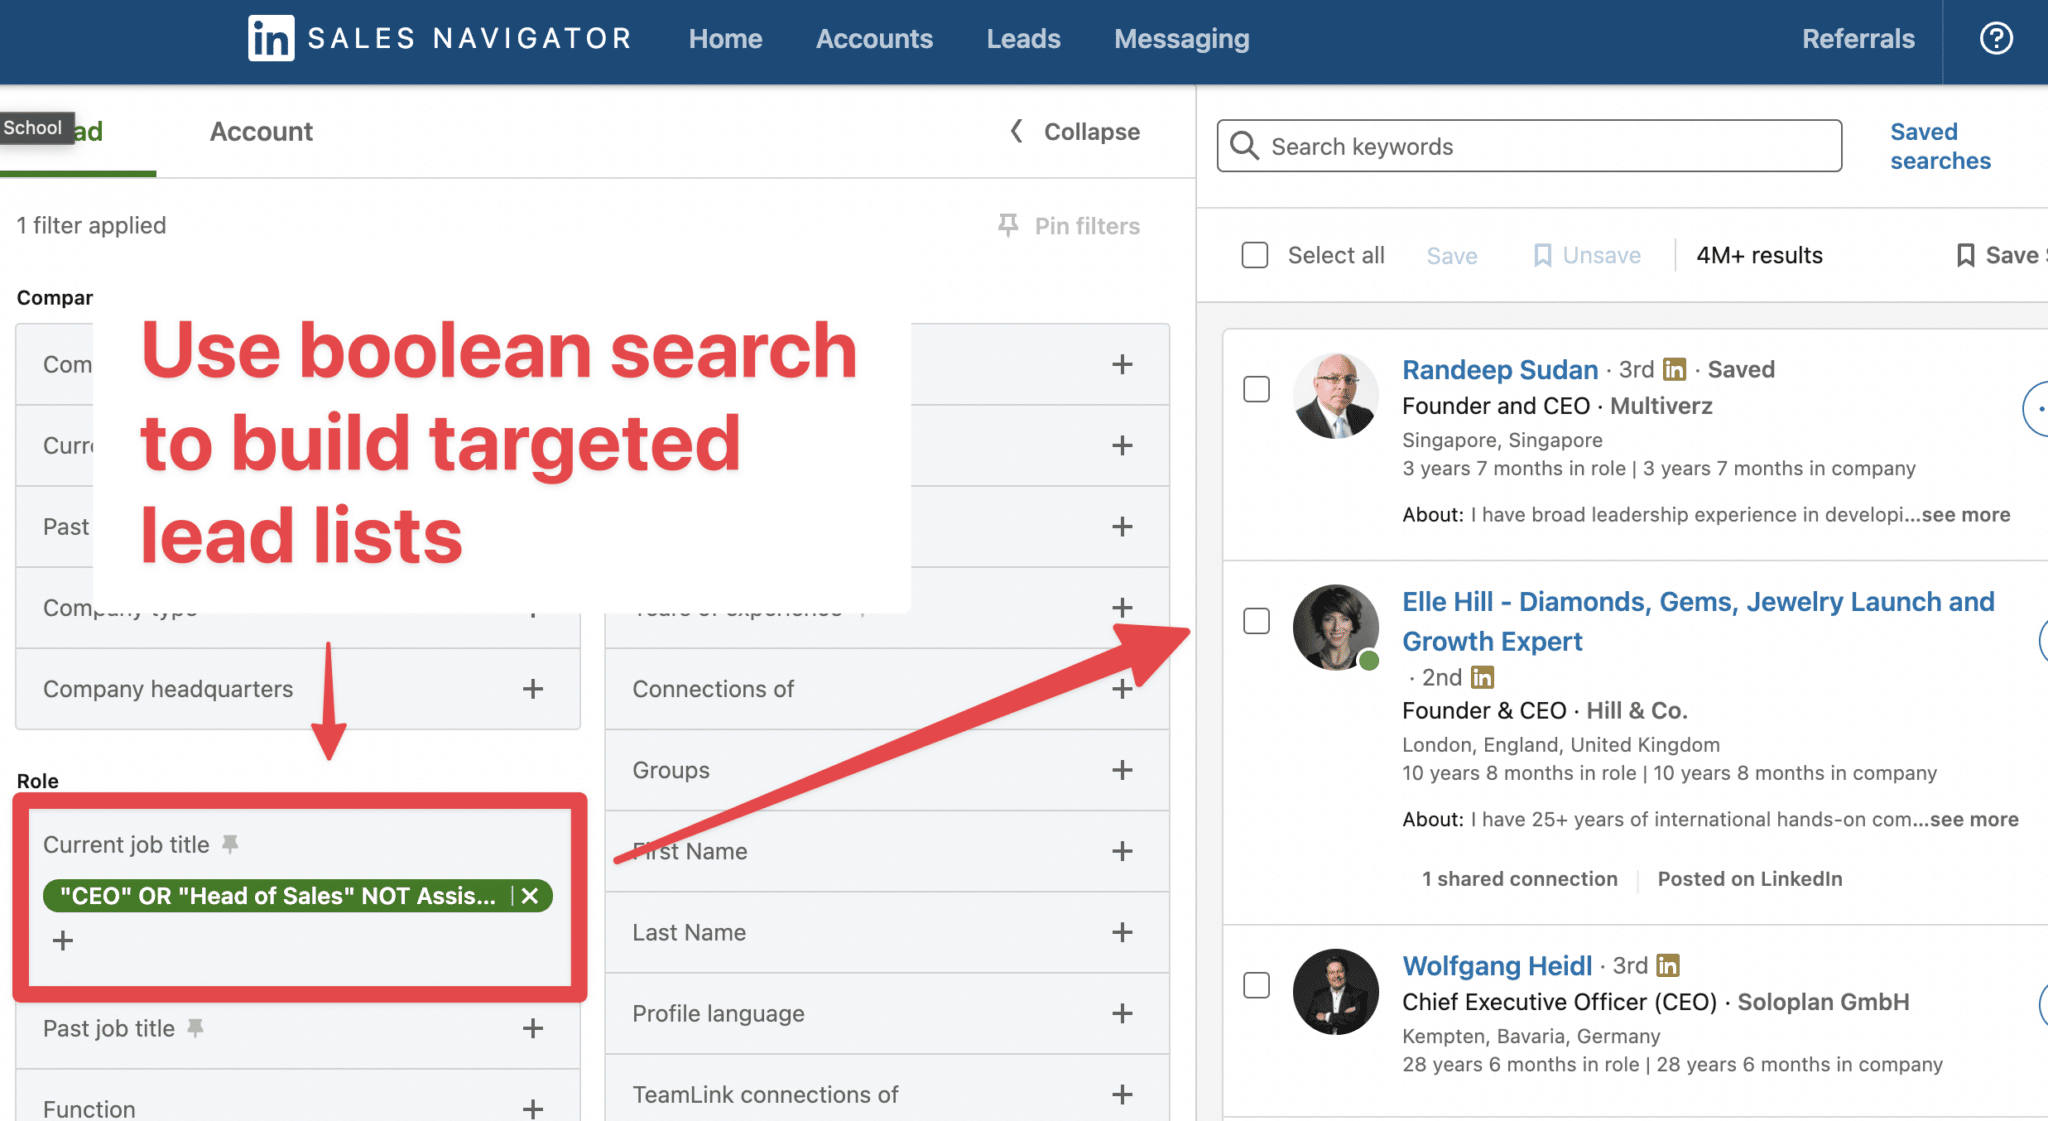Click the Pin filters icon
This screenshot has height=1121, width=2048.
click(x=1008, y=225)
